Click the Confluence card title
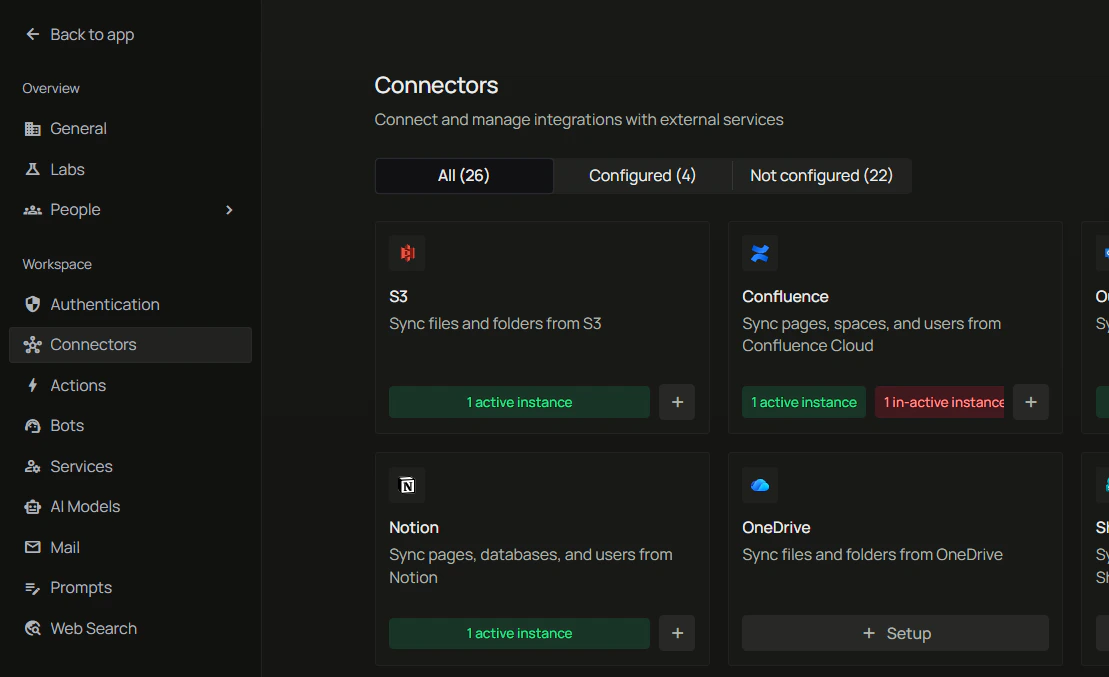The image size is (1109, 677). coord(785,296)
